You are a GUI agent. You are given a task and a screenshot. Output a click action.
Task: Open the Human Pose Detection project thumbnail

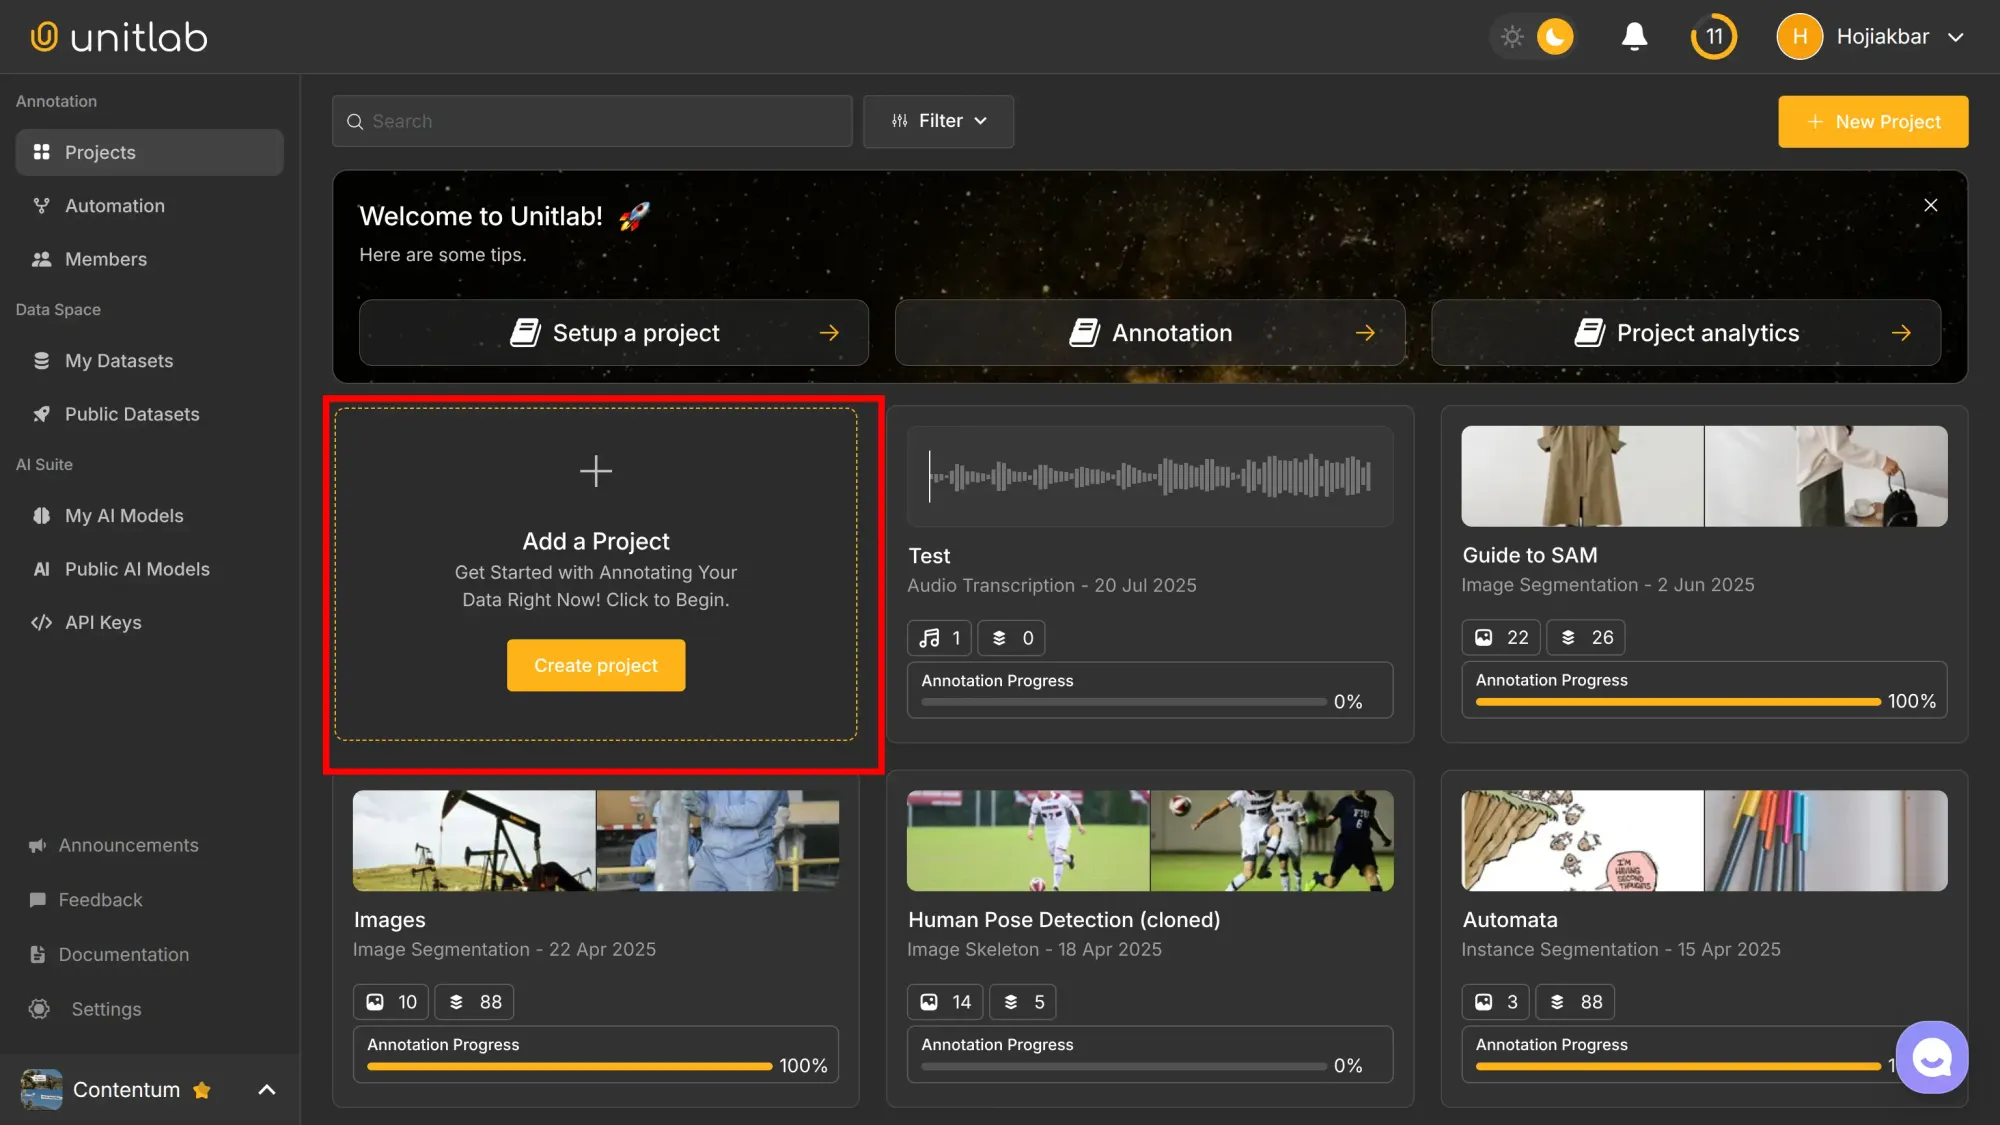pyautogui.click(x=1148, y=840)
